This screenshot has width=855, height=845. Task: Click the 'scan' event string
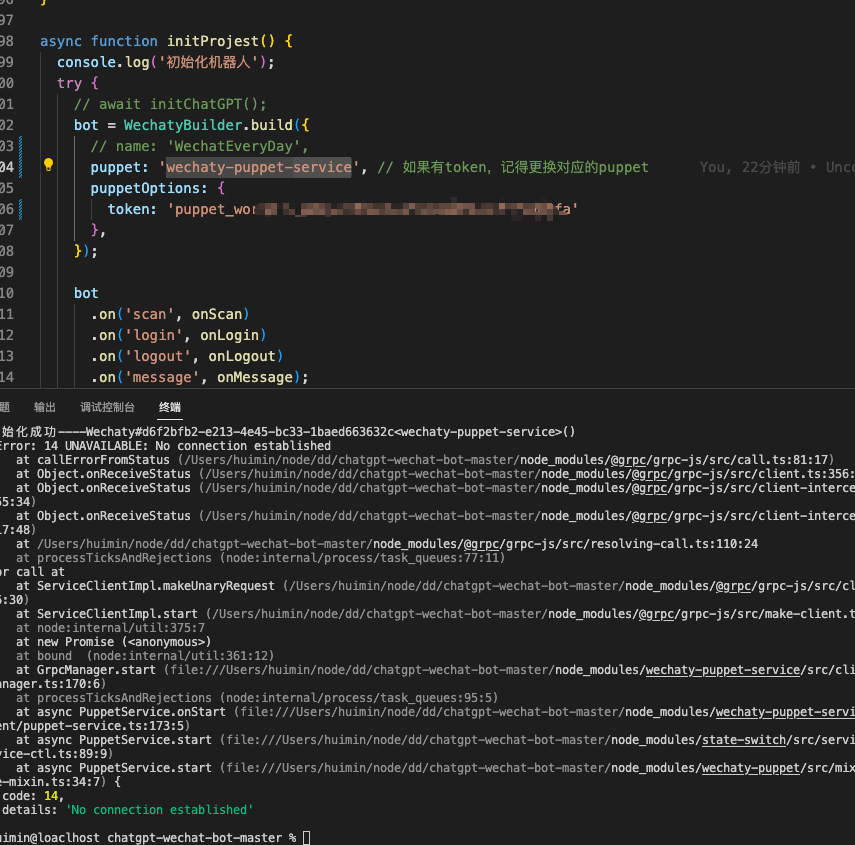(149, 315)
